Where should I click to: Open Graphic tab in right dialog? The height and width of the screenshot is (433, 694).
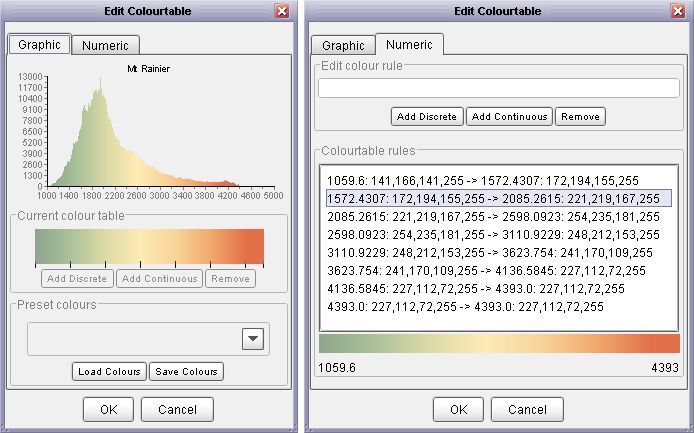[x=343, y=45]
